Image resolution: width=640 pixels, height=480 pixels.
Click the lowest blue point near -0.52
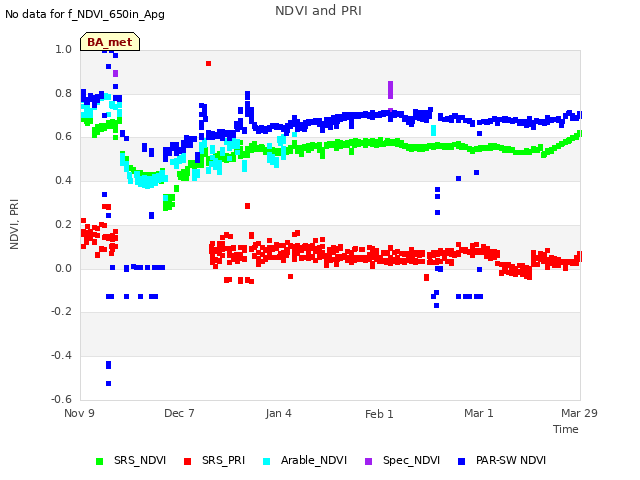click(x=109, y=383)
